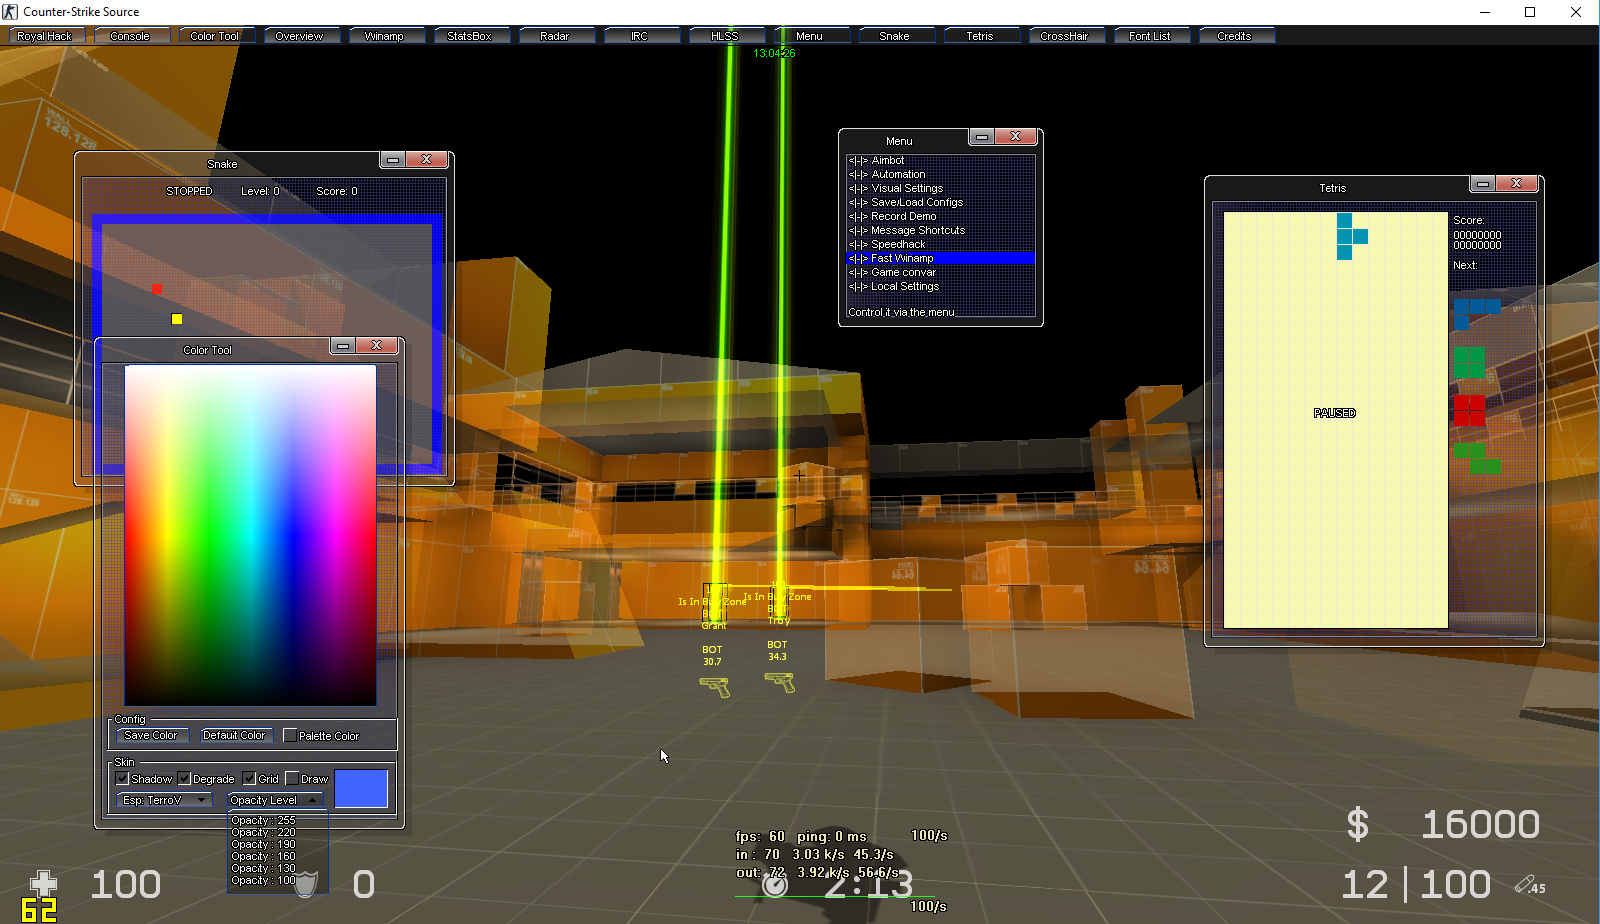Expand the Record Demo menu entry
1600x924 pixels.
point(940,216)
